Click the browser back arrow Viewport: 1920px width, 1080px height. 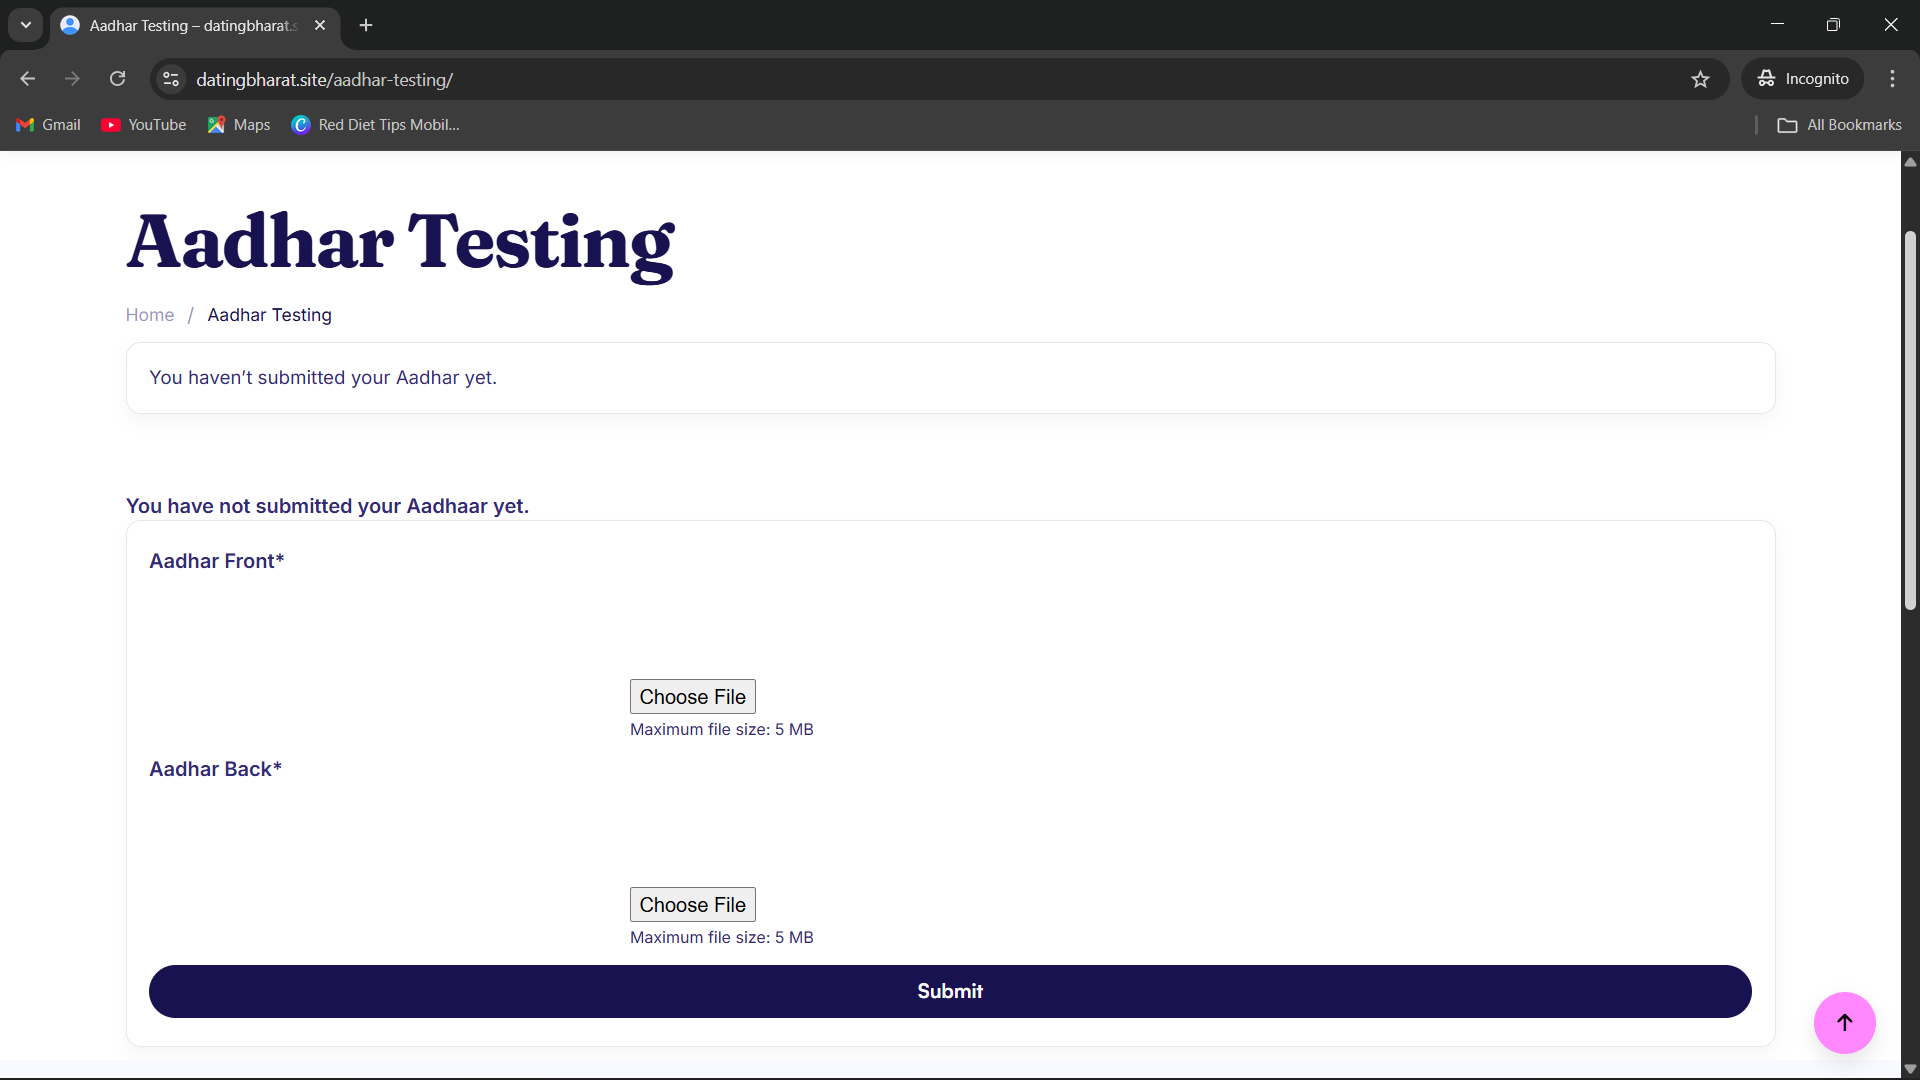pos(28,79)
